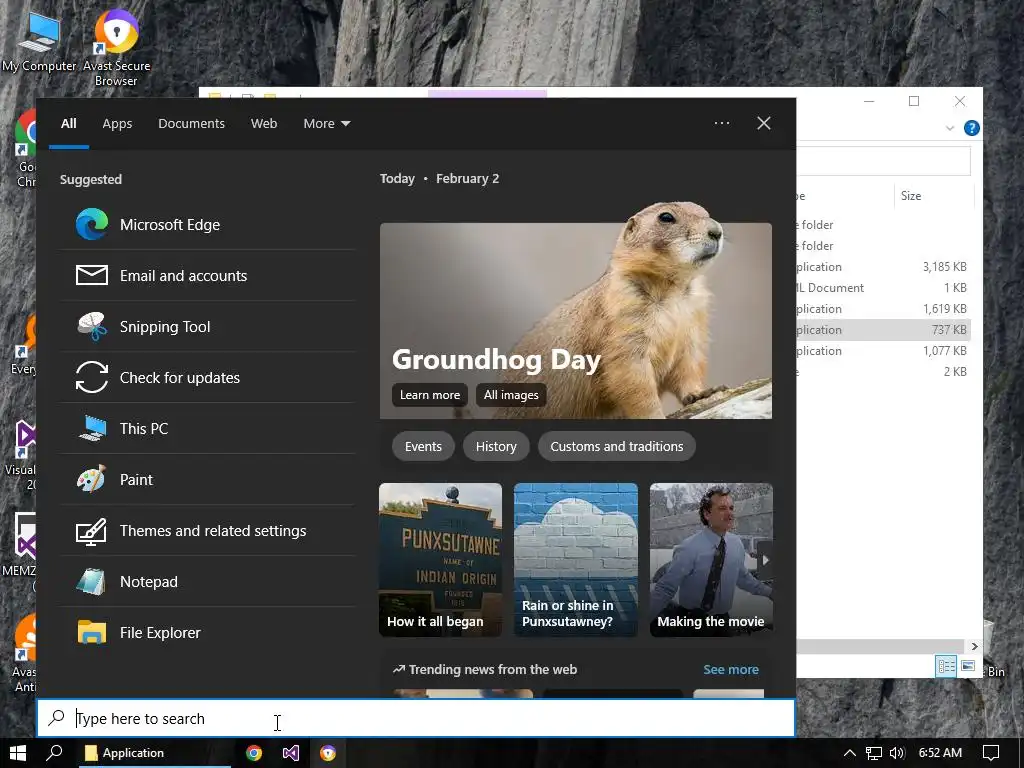Click the Size column header in Explorer
This screenshot has height=768, width=1024.
click(933, 195)
